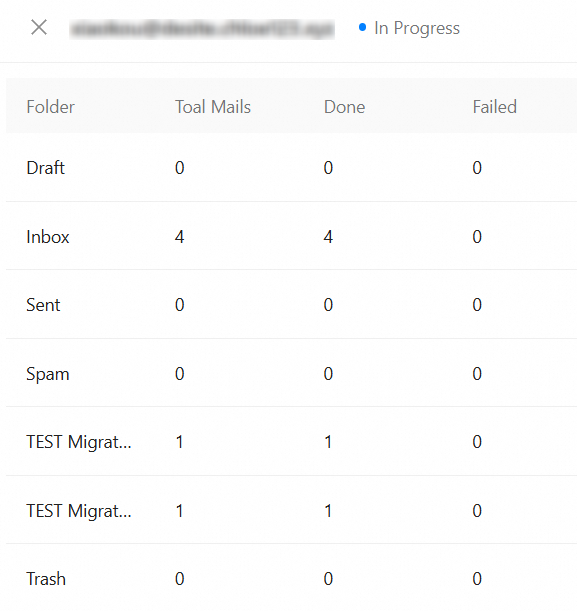Click Inbox total mails count of 4

point(179,237)
